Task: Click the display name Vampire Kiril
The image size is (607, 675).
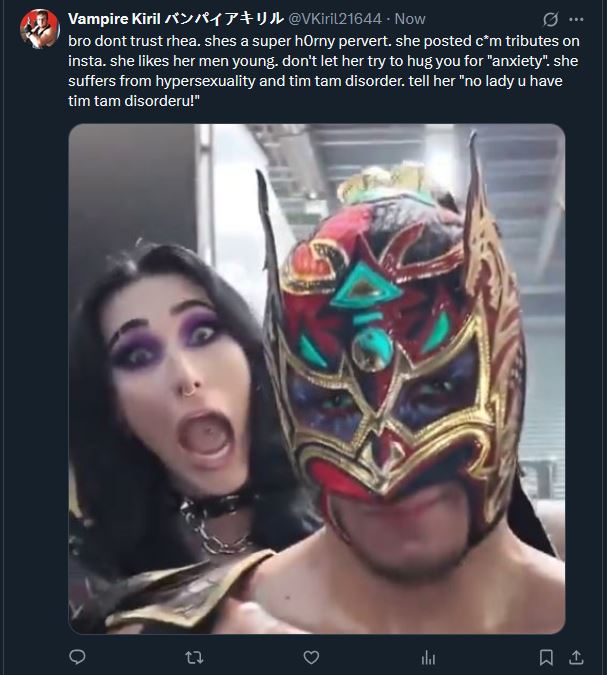Action: coord(114,19)
